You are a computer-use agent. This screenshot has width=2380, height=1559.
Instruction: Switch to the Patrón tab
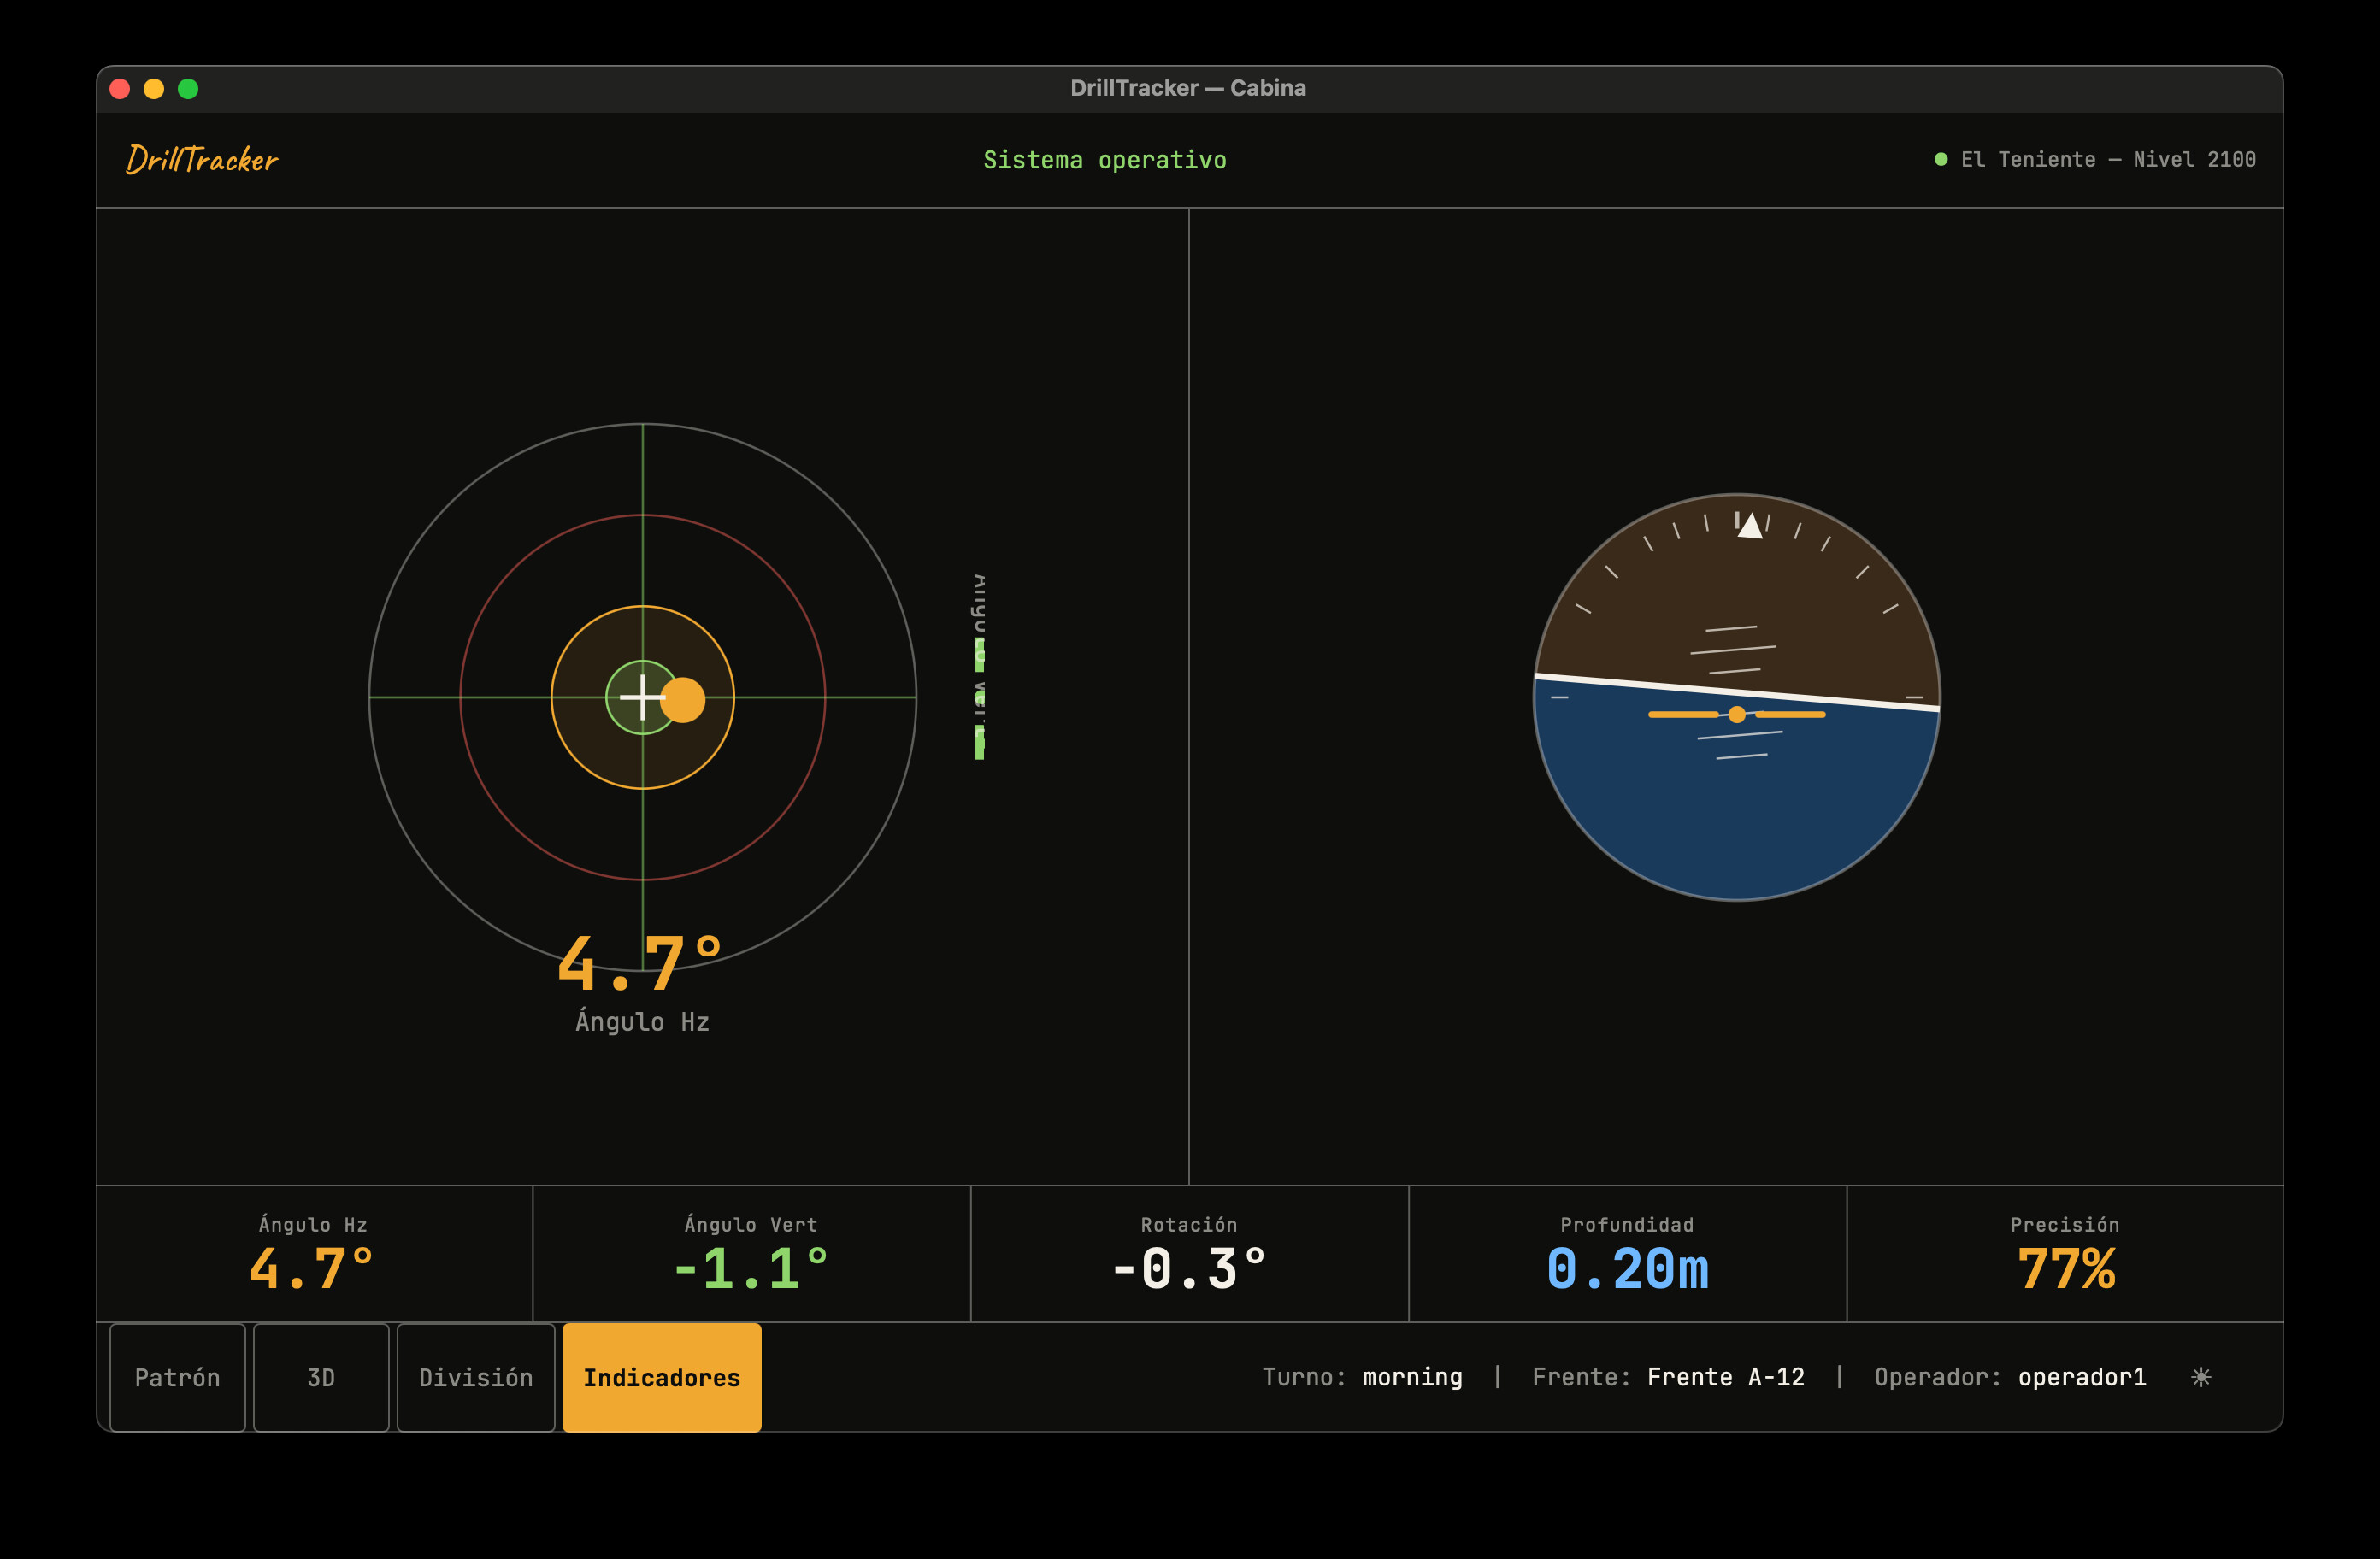[x=178, y=1377]
